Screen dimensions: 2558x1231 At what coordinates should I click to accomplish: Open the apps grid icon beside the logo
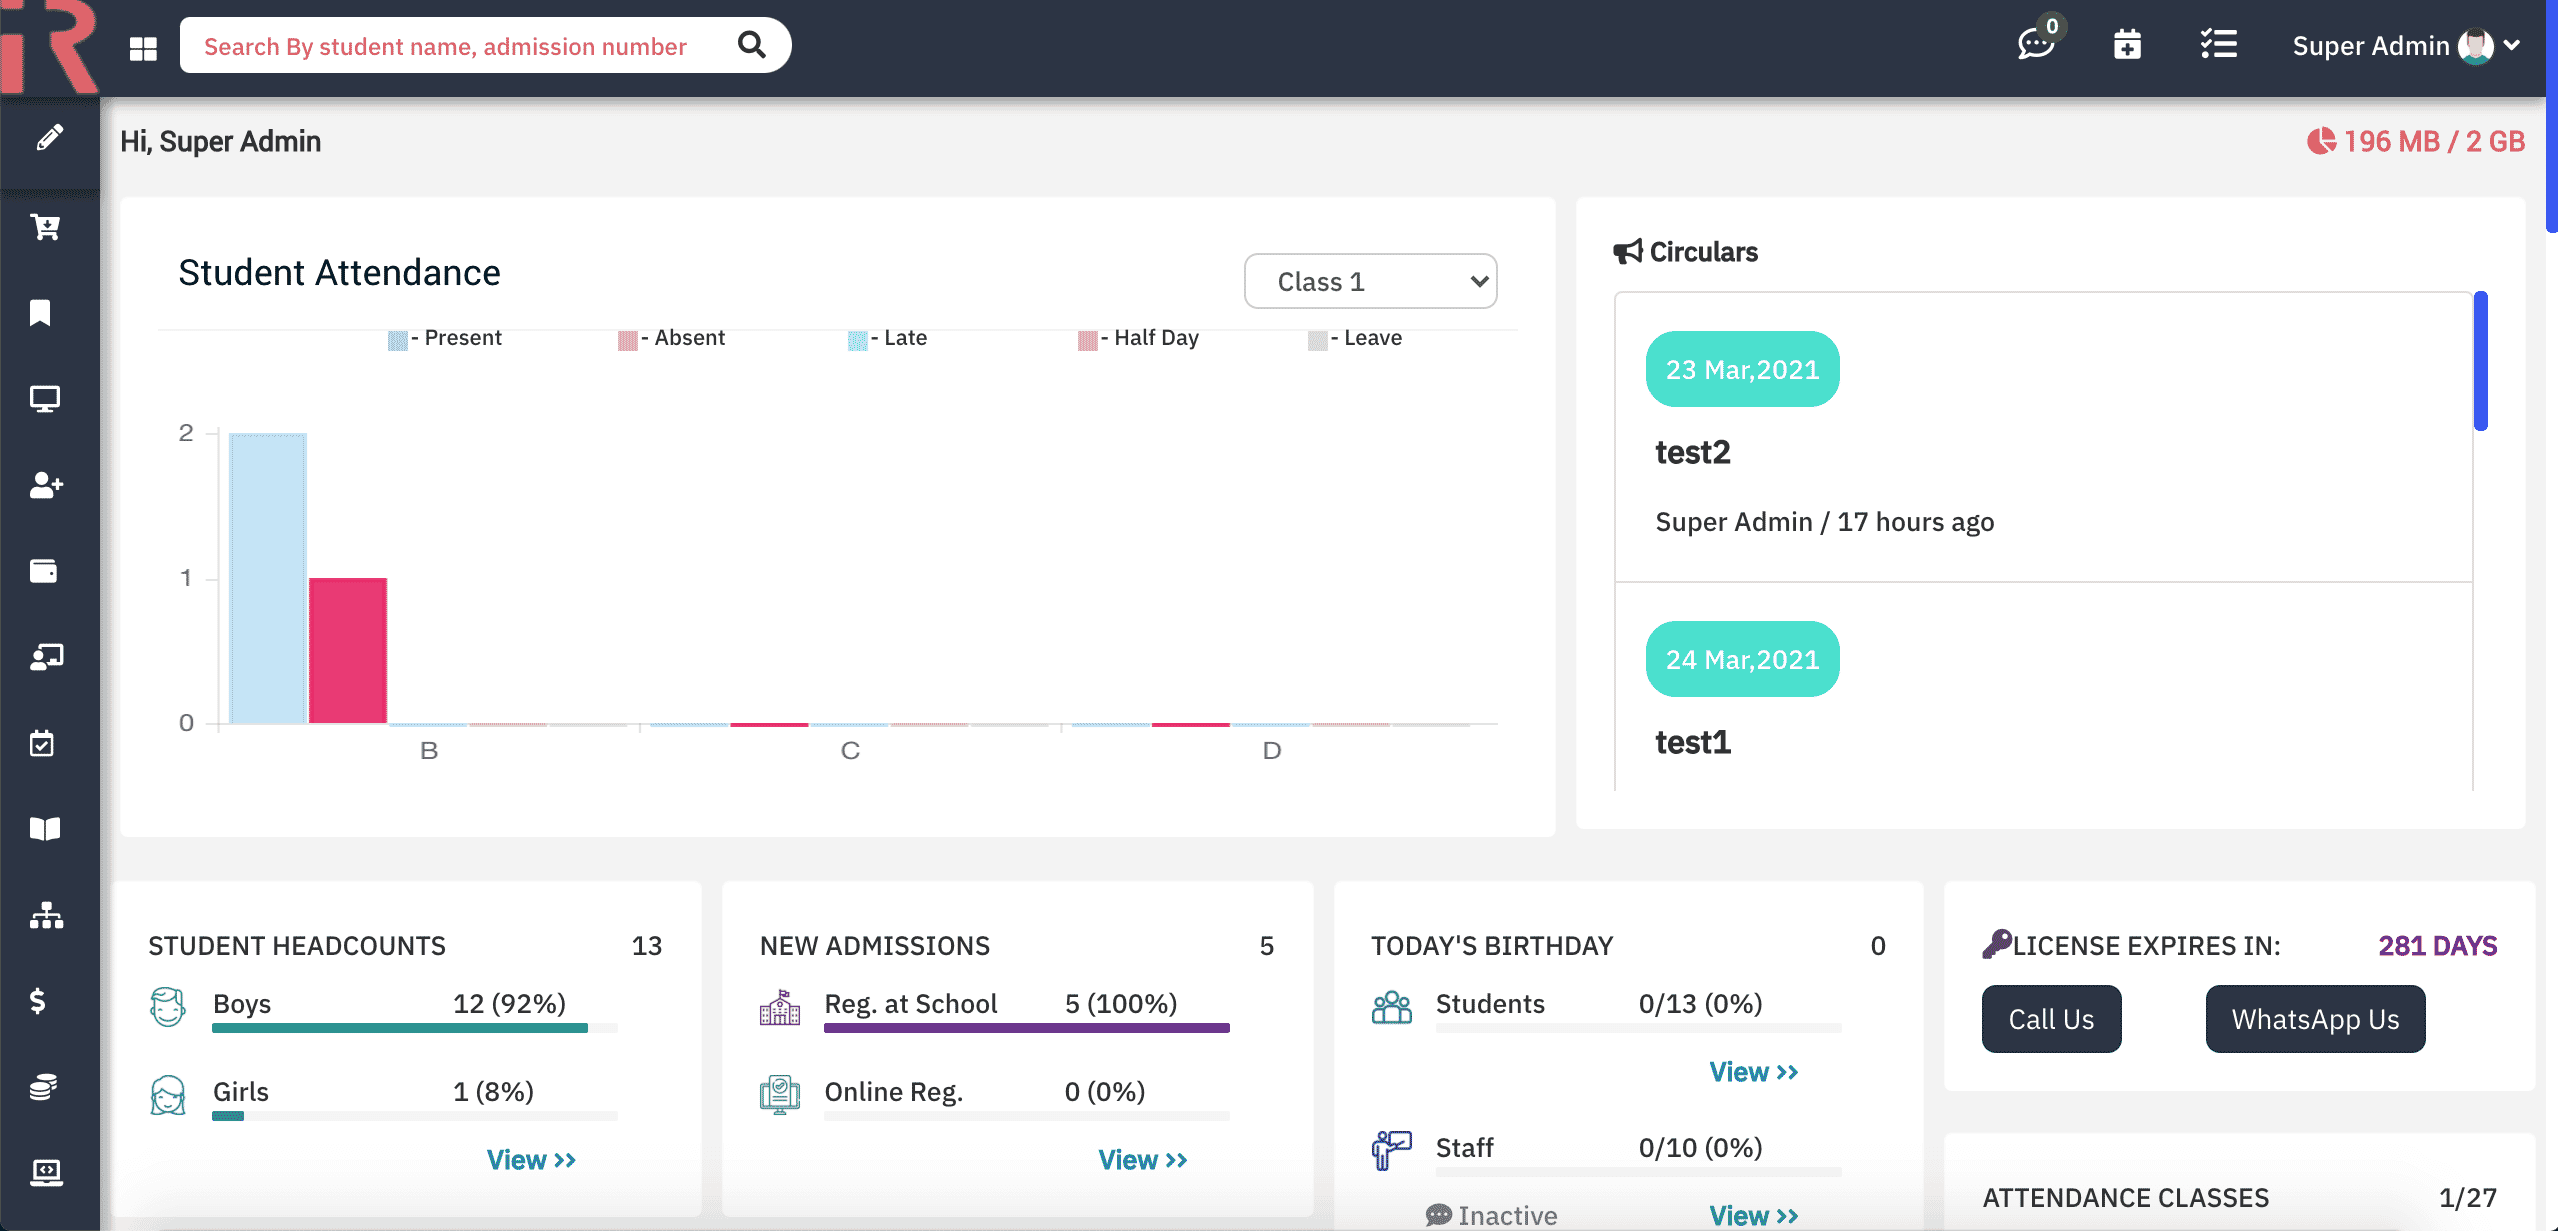pyautogui.click(x=143, y=46)
